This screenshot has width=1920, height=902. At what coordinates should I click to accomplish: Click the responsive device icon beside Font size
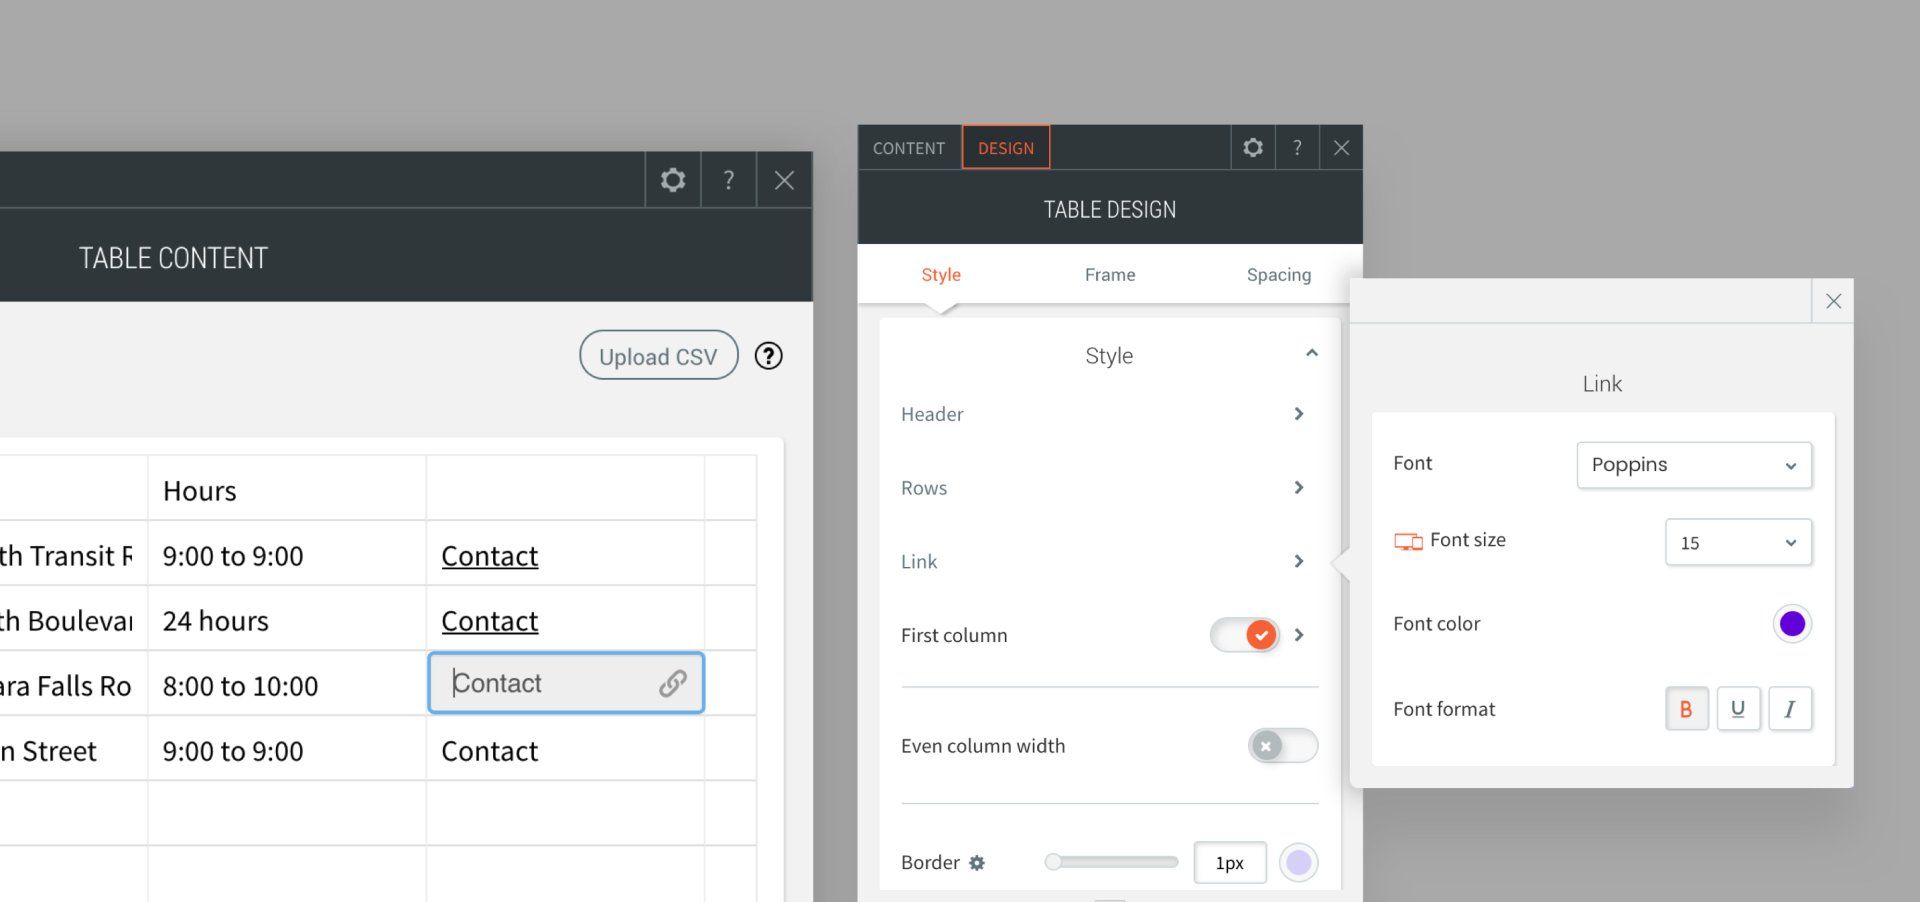tap(1407, 540)
